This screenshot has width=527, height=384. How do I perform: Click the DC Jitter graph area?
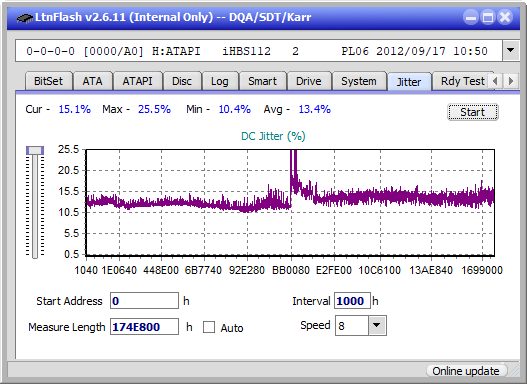click(290, 203)
